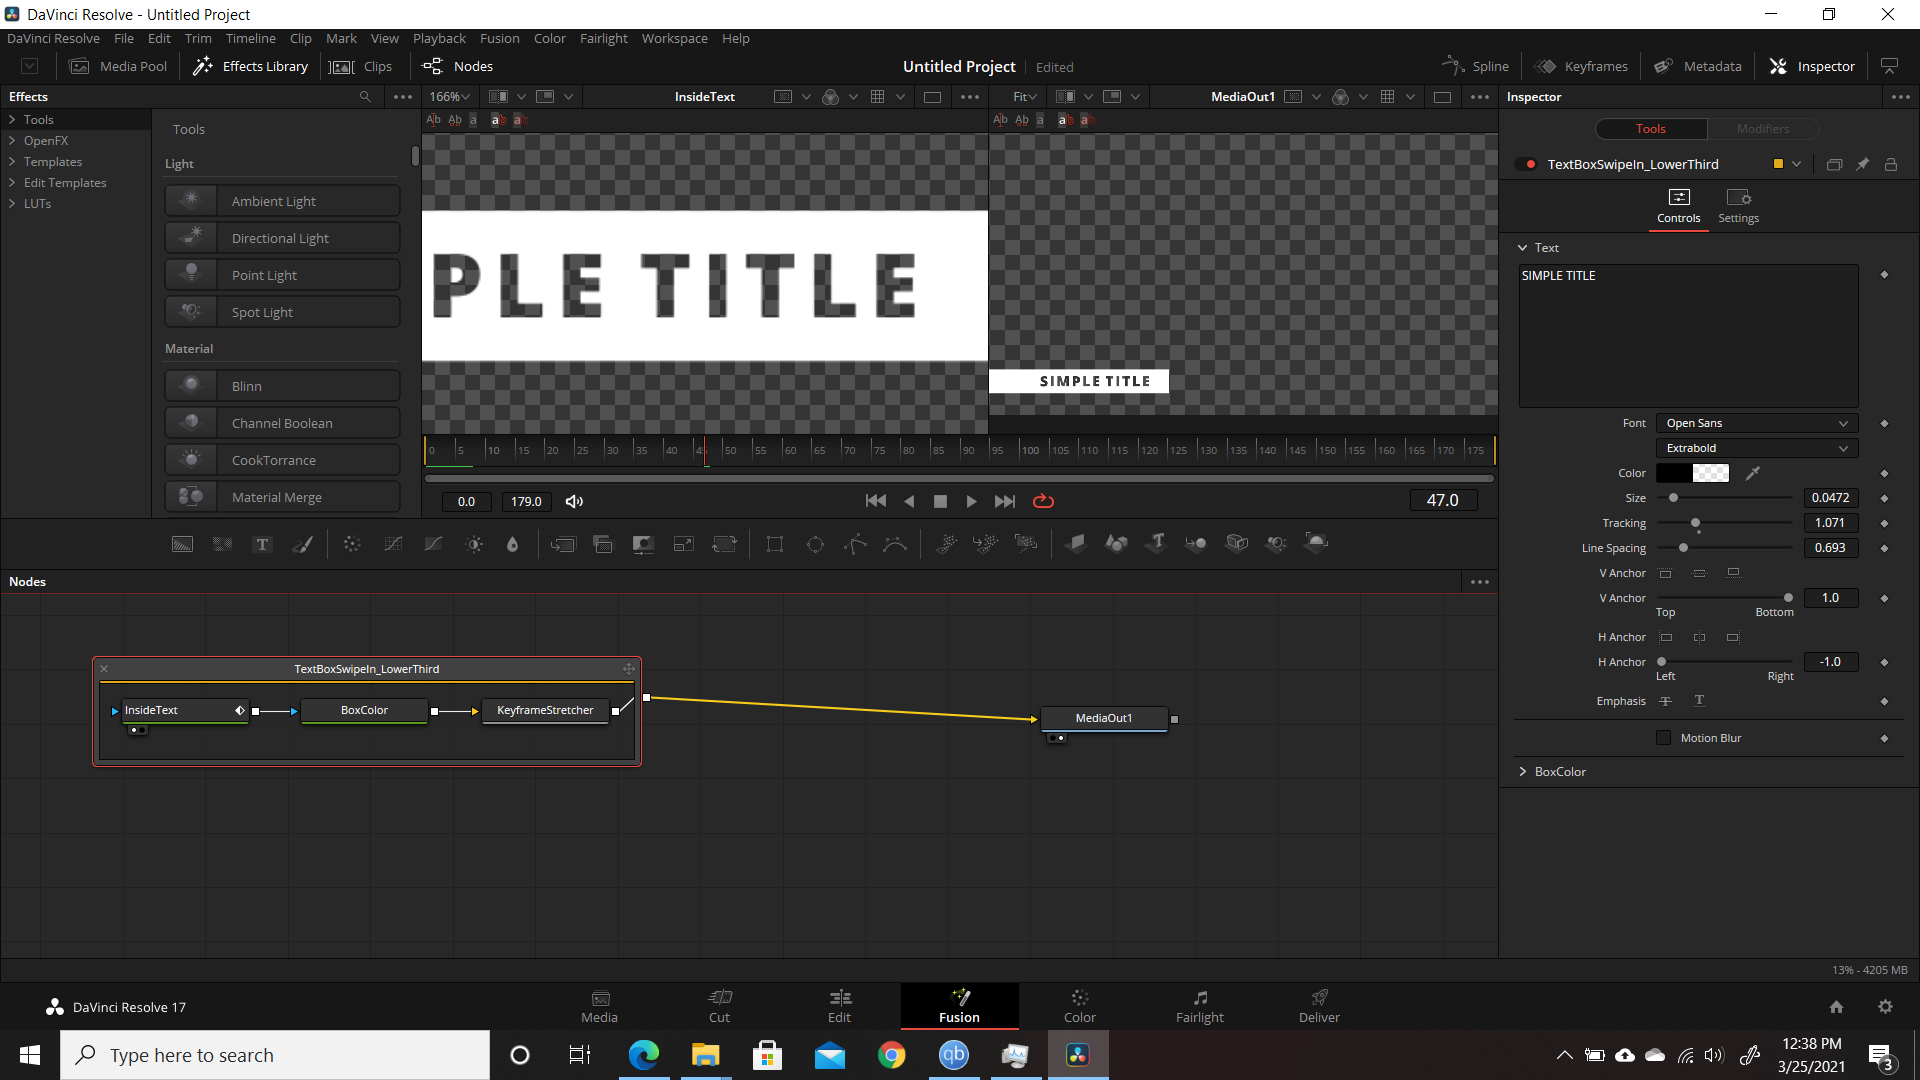Select the Ellipse mask tool icon
The image size is (1920, 1080).
tap(815, 544)
